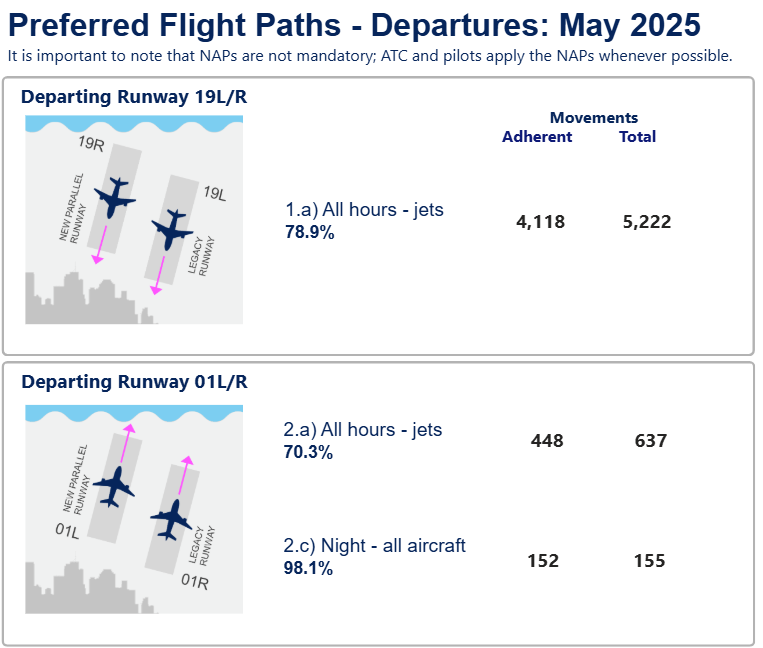
Task: Click the pink arrow above 01L plane
Action: tap(127, 443)
